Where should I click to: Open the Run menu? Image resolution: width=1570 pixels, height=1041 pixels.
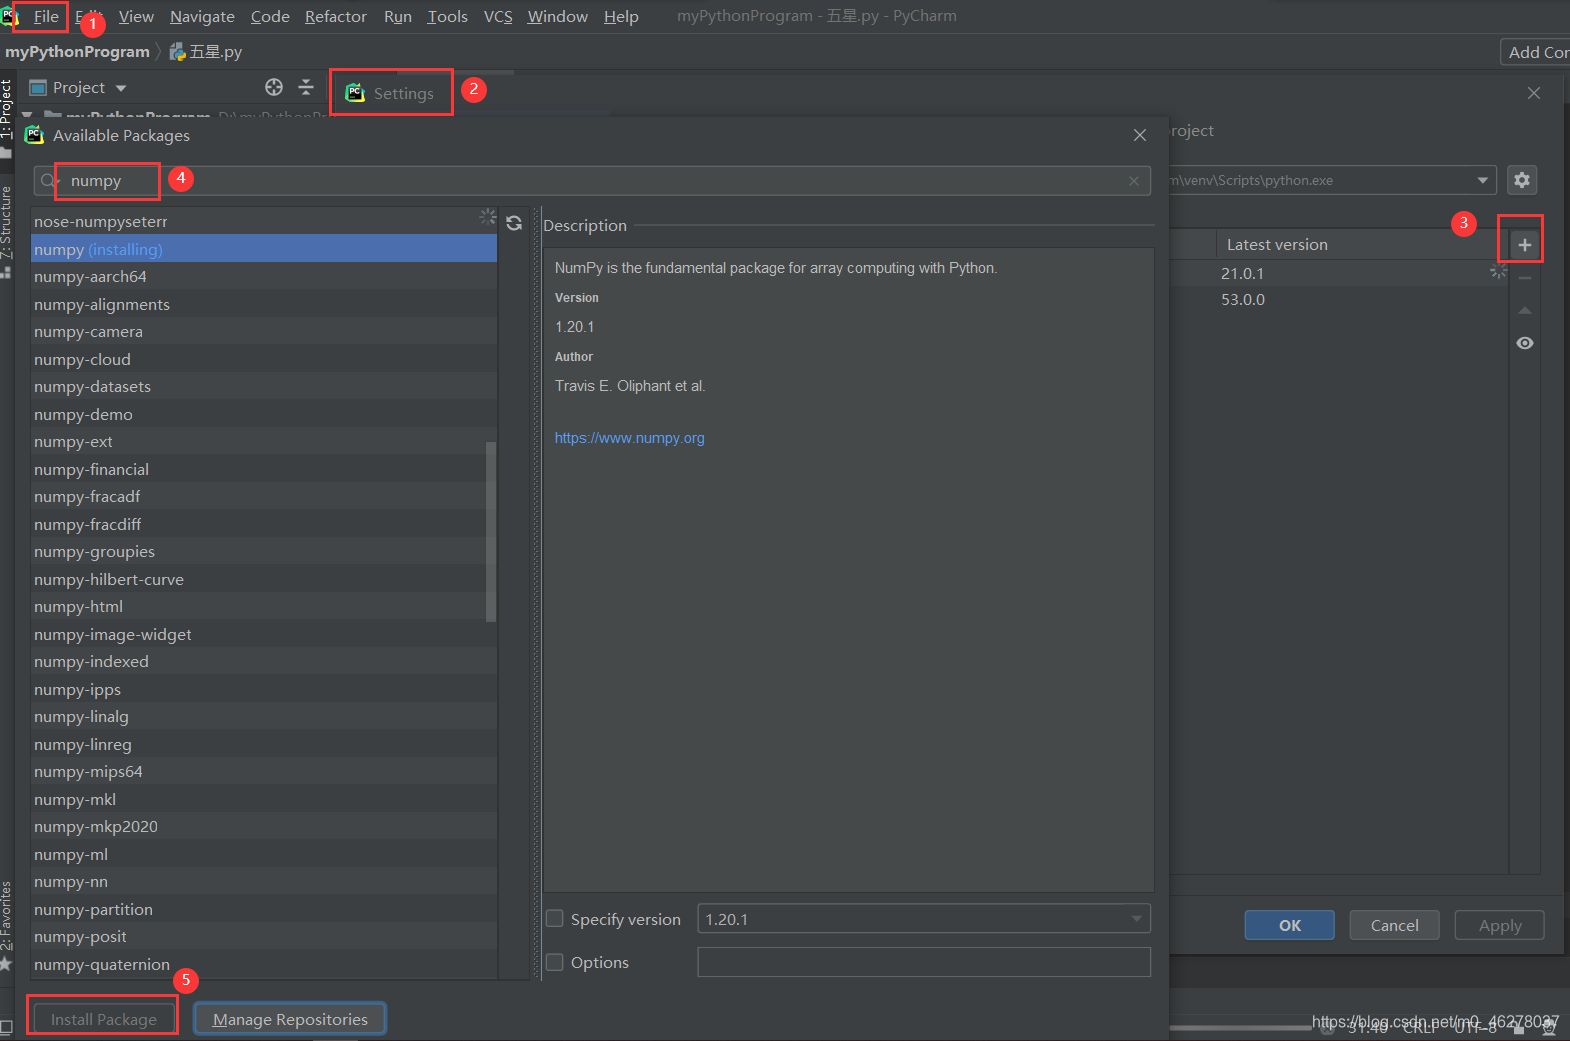(398, 17)
